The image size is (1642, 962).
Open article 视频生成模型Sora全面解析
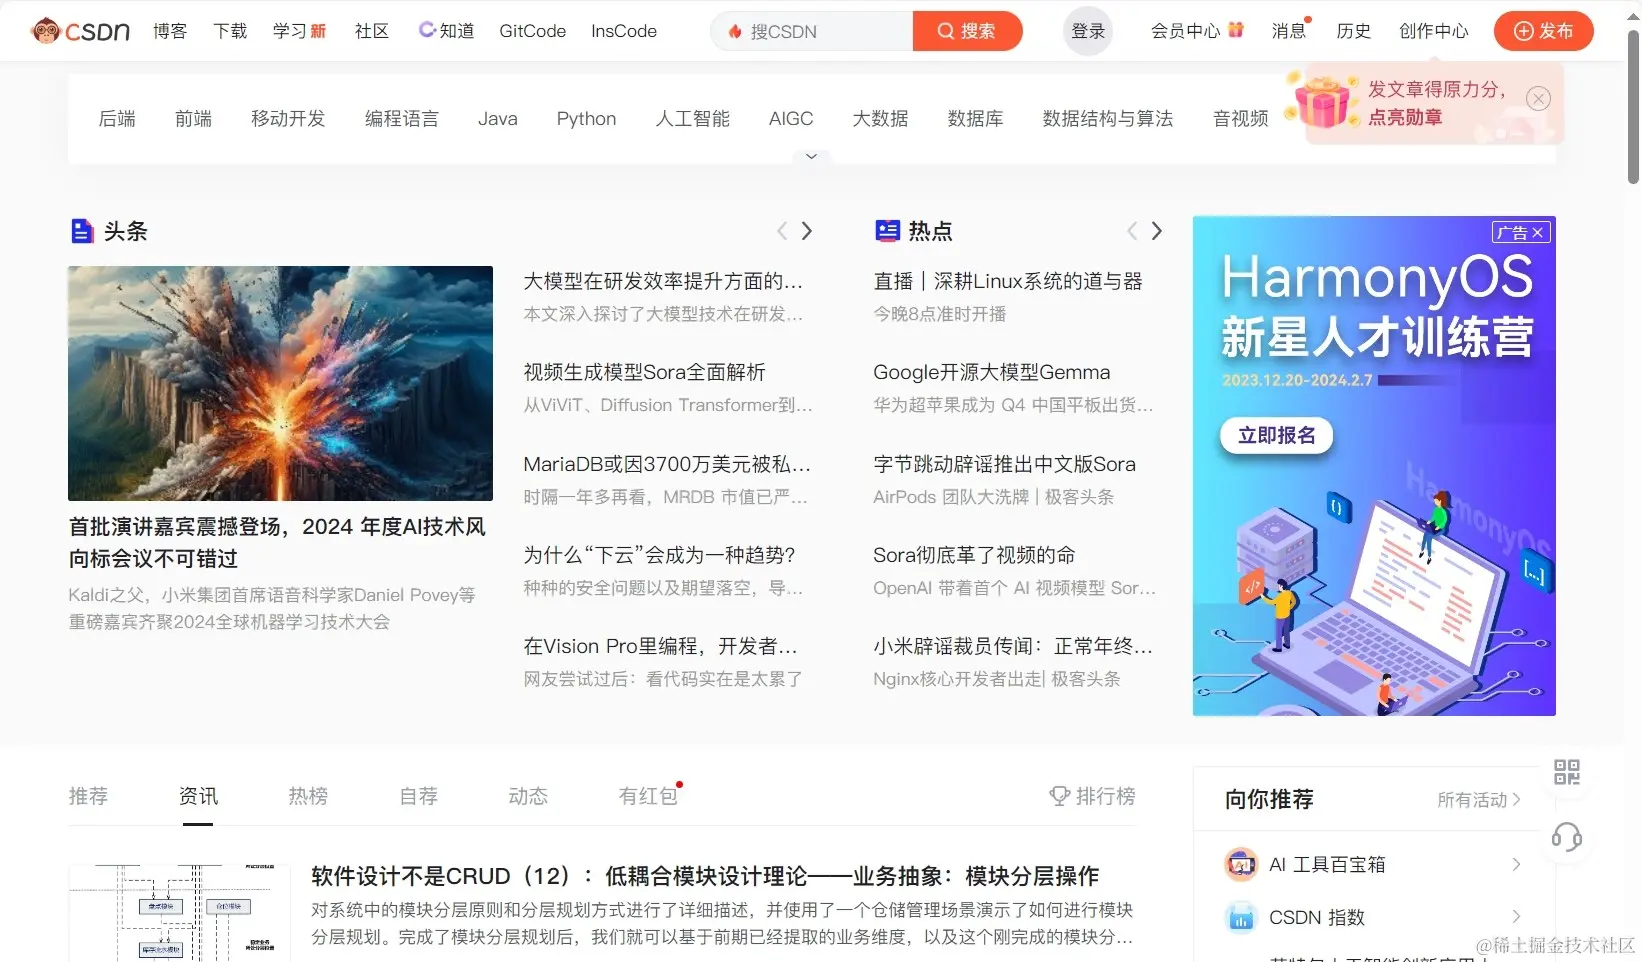point(644,372)
